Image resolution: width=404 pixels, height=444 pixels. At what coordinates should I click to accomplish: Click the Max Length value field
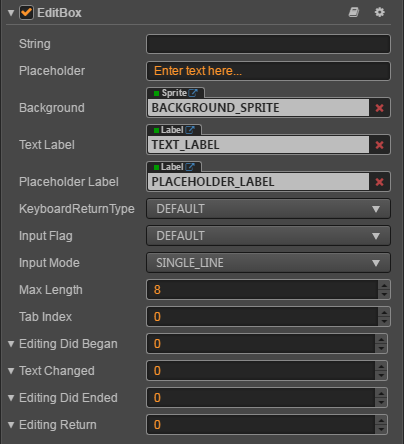point(262,290)
